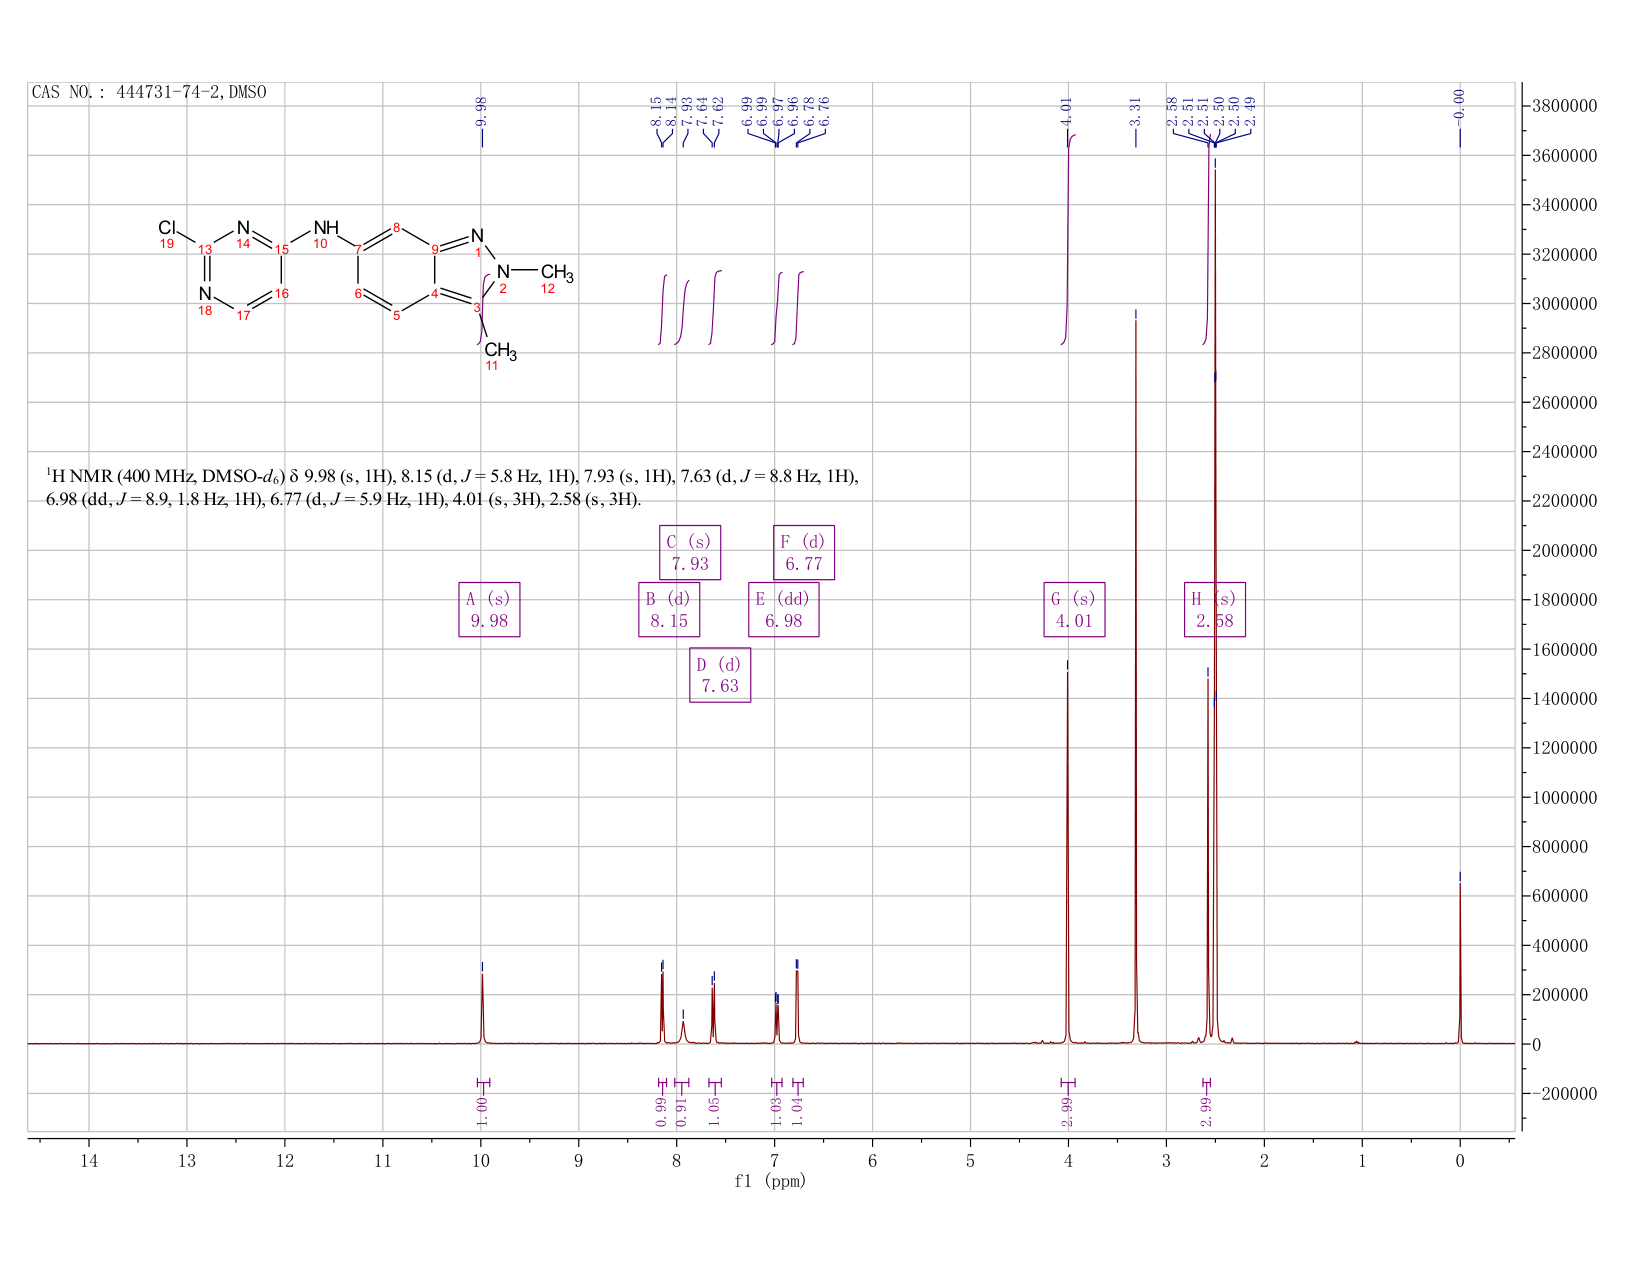Select multiplet box D (d) 7.63
Viewport: 1650px width, 1275px height.
click(x=720, y=675)
